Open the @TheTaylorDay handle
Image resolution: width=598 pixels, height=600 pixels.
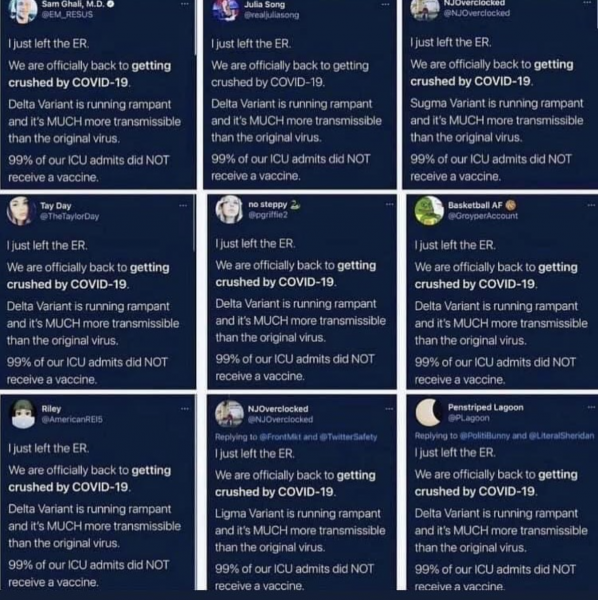70,217
